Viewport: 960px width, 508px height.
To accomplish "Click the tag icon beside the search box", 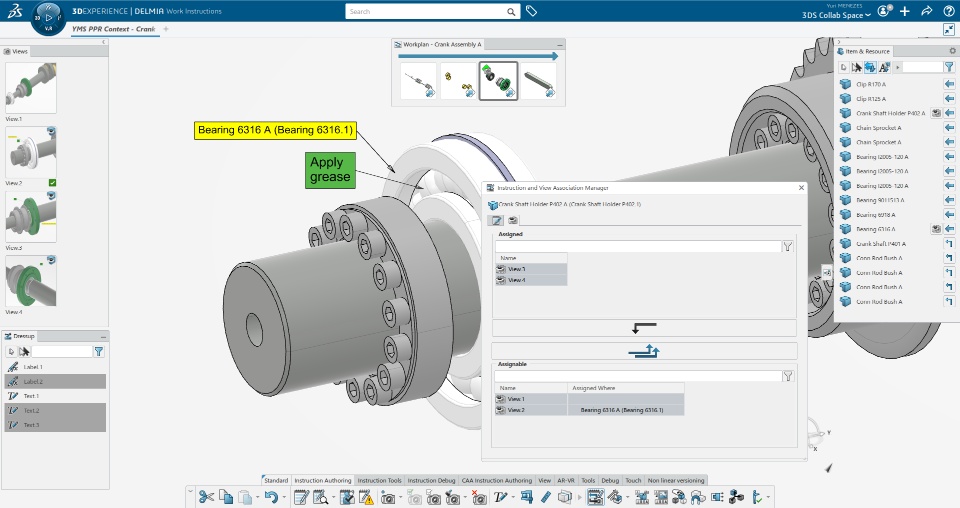I will [531, 11].
